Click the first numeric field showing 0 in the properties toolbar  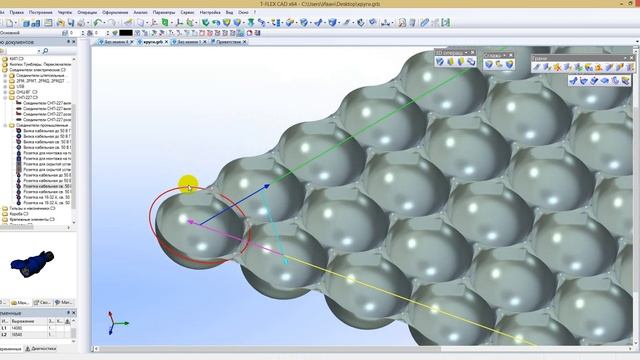point(75,33)
